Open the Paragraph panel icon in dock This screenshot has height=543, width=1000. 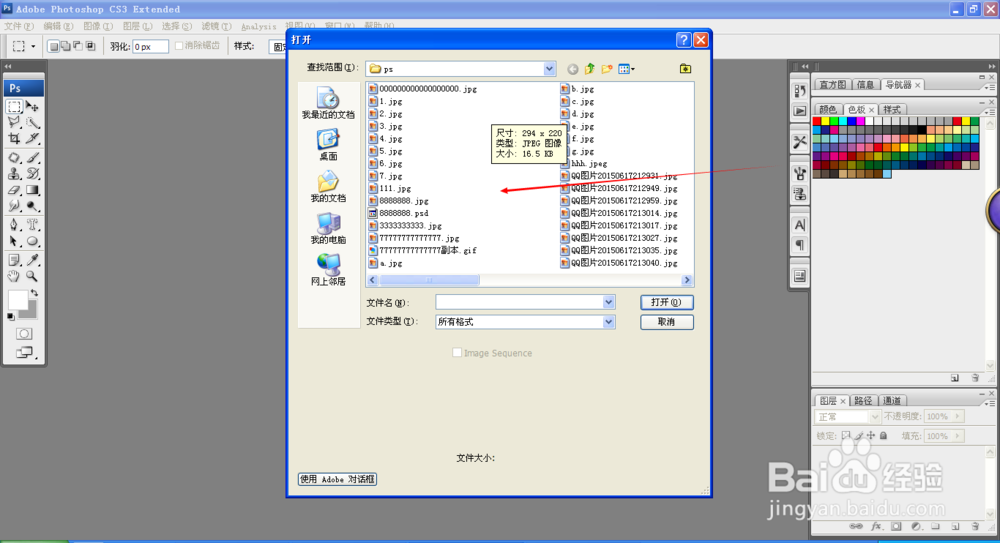coord(800,245)
